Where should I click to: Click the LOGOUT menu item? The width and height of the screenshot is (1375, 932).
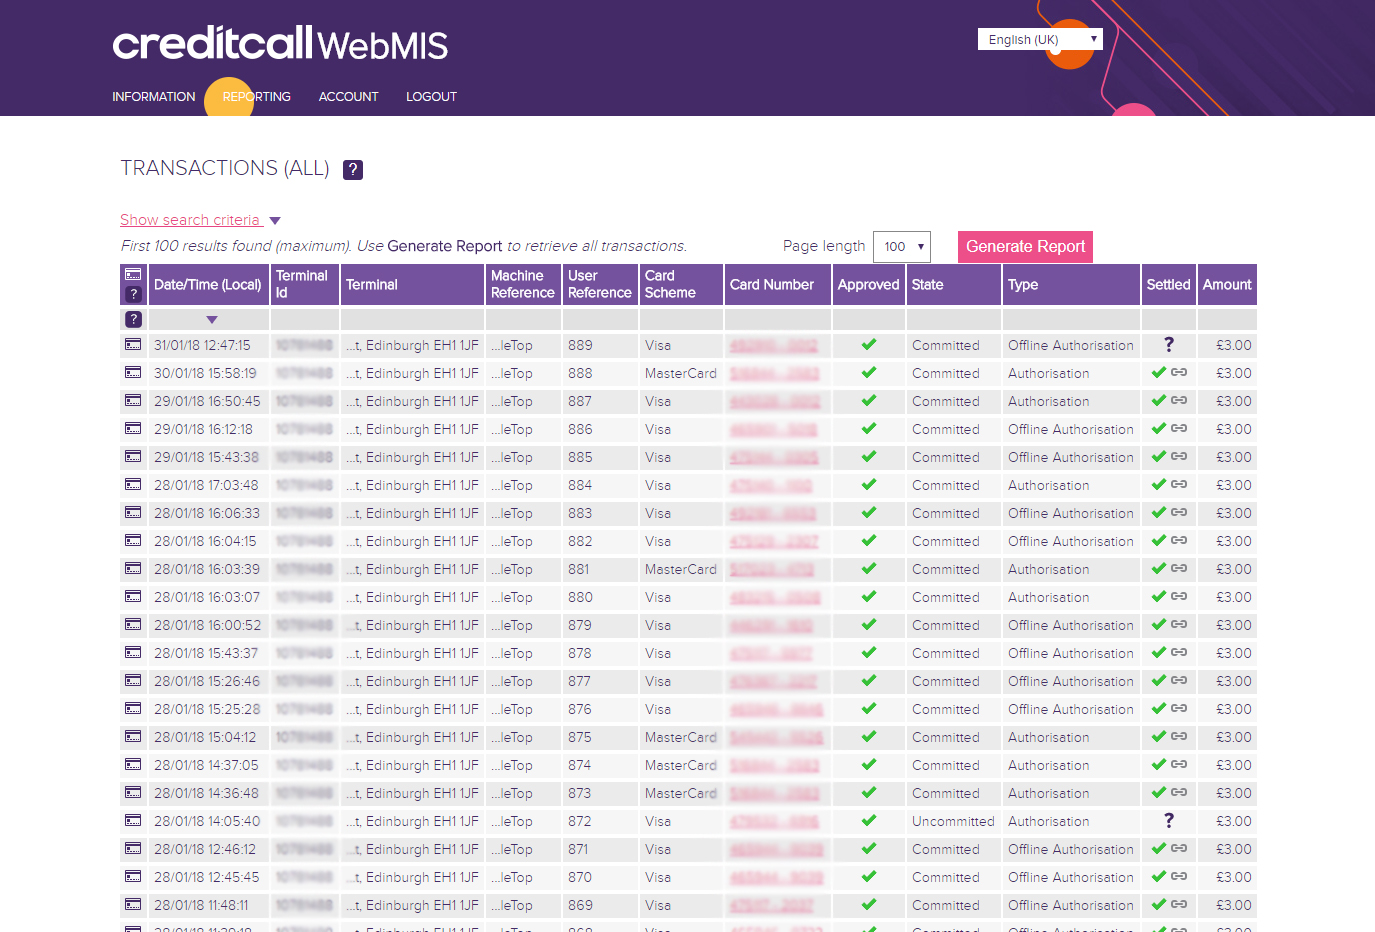(x=431, y=96)
